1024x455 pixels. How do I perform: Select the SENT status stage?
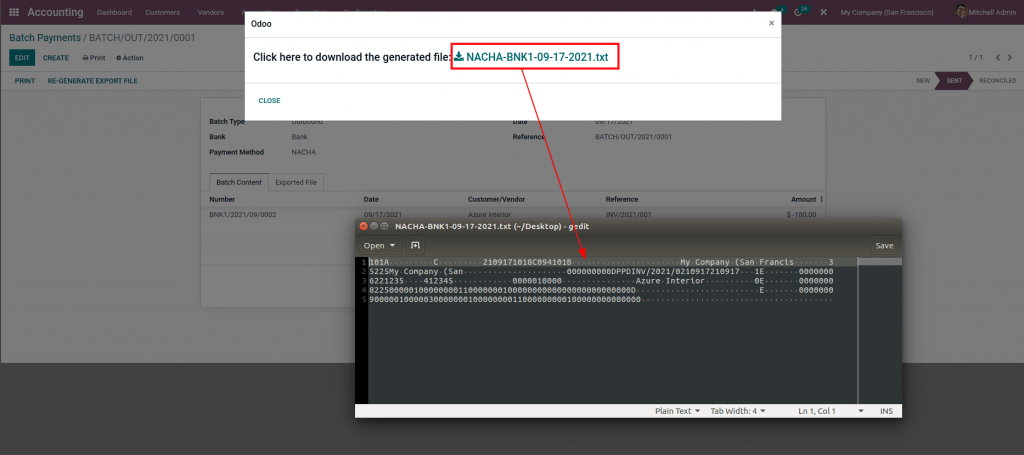point(954,81)
